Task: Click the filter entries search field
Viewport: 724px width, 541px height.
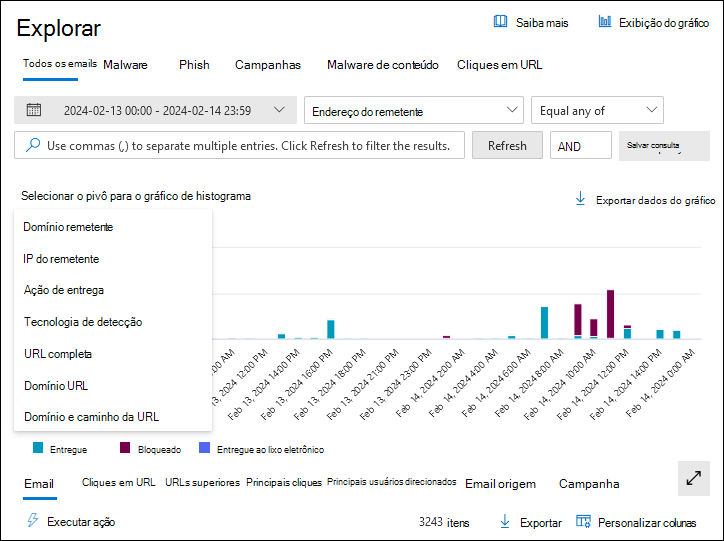Action: [x=240, y=145]
